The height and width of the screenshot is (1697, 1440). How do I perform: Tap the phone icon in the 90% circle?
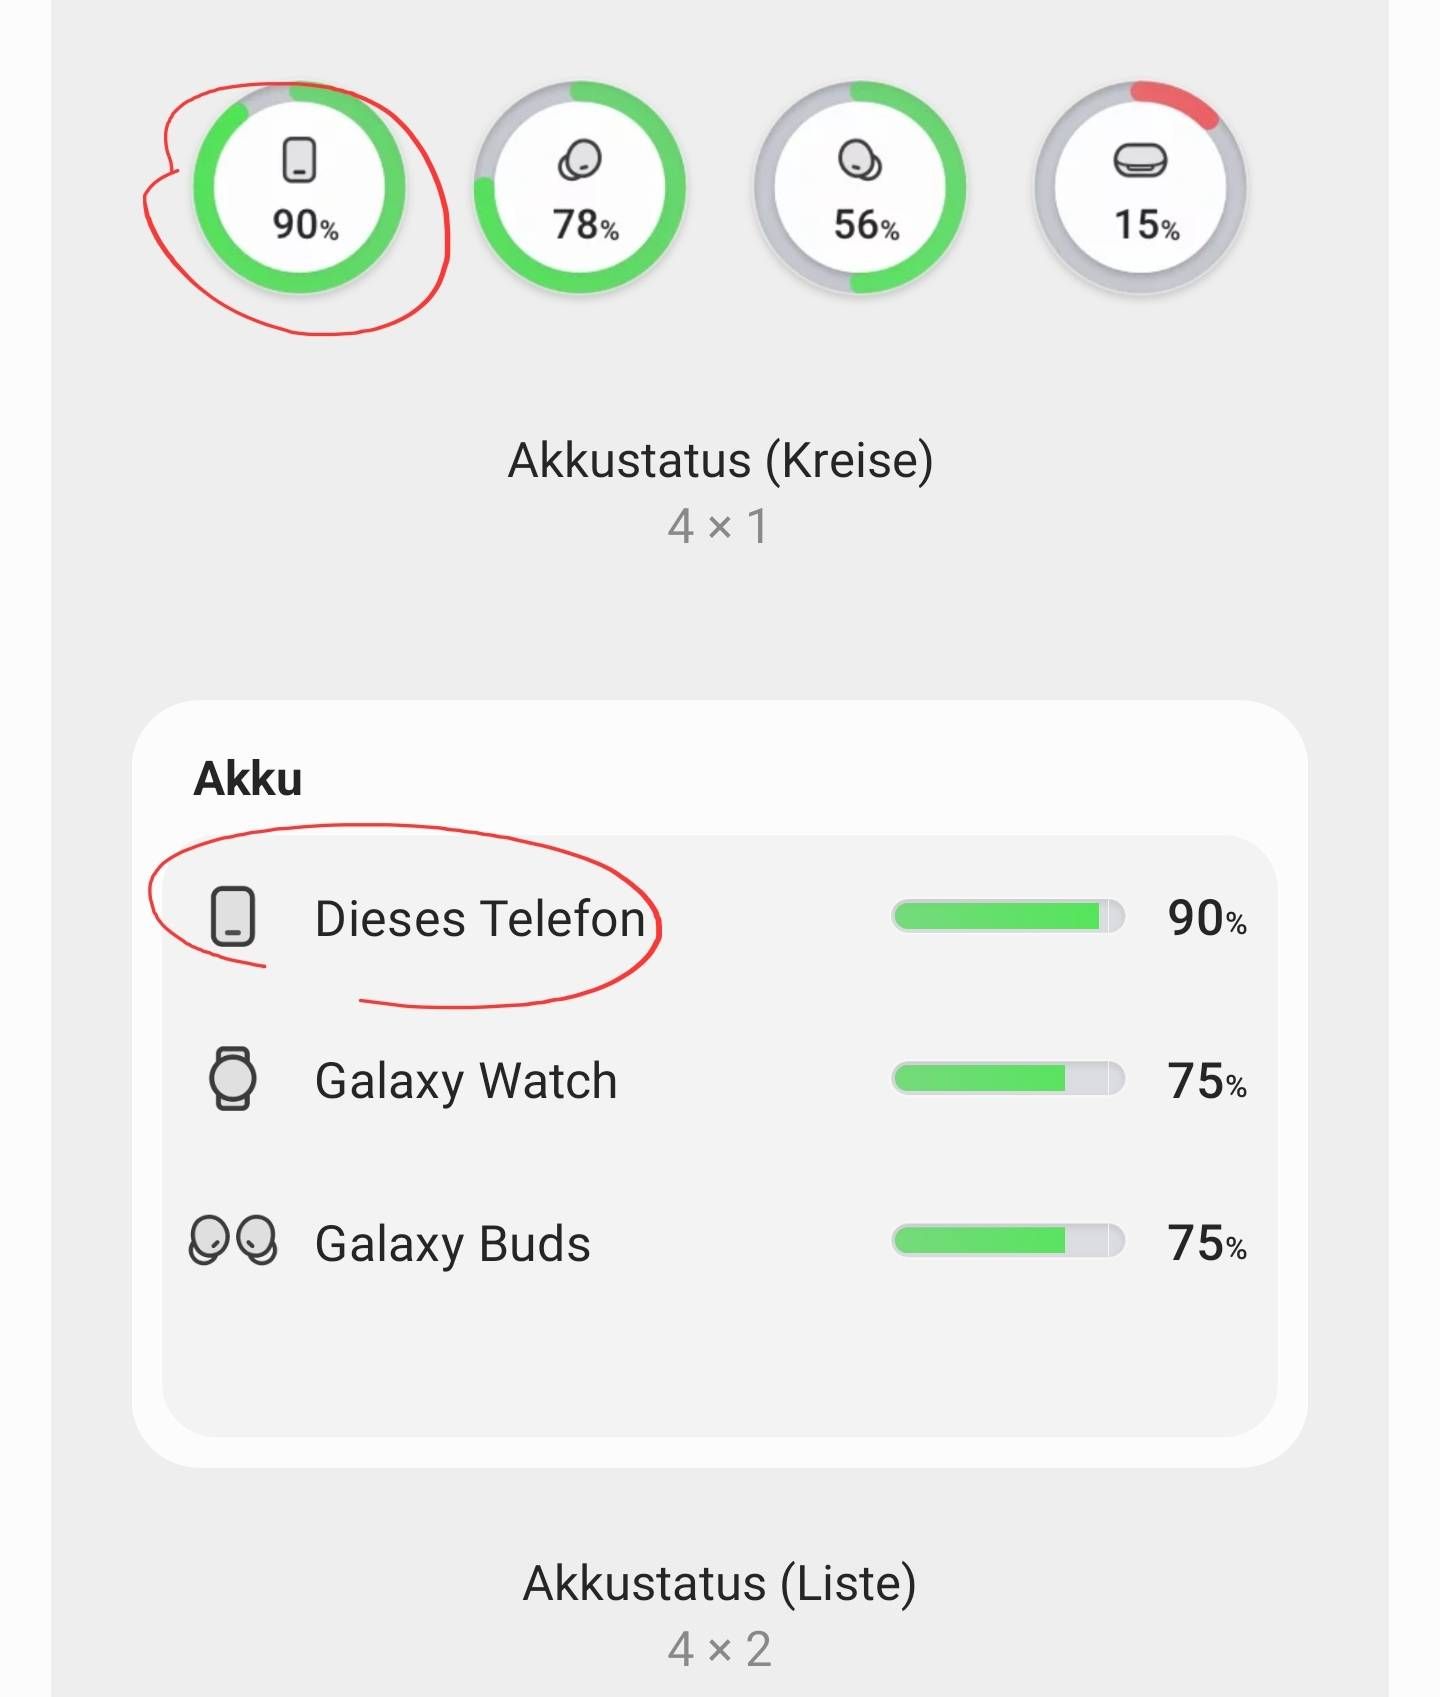click(299, 160)
